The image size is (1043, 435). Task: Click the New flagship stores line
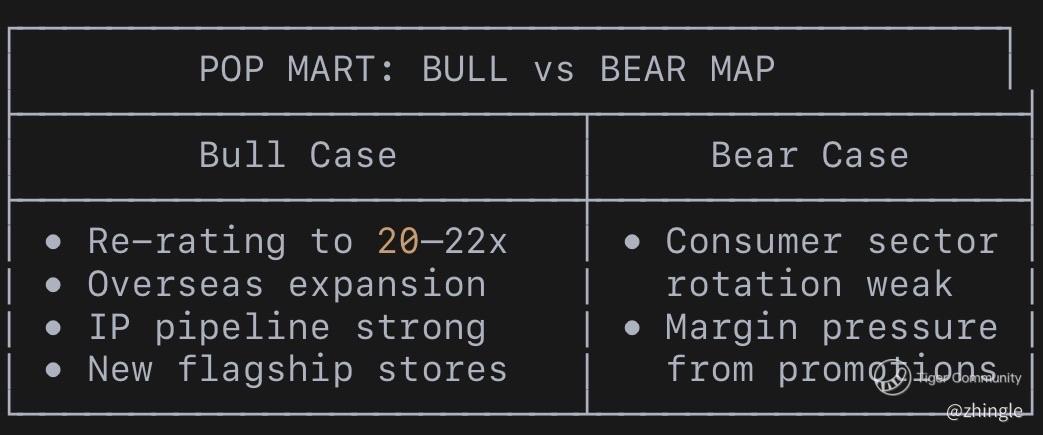coord(297,369)
